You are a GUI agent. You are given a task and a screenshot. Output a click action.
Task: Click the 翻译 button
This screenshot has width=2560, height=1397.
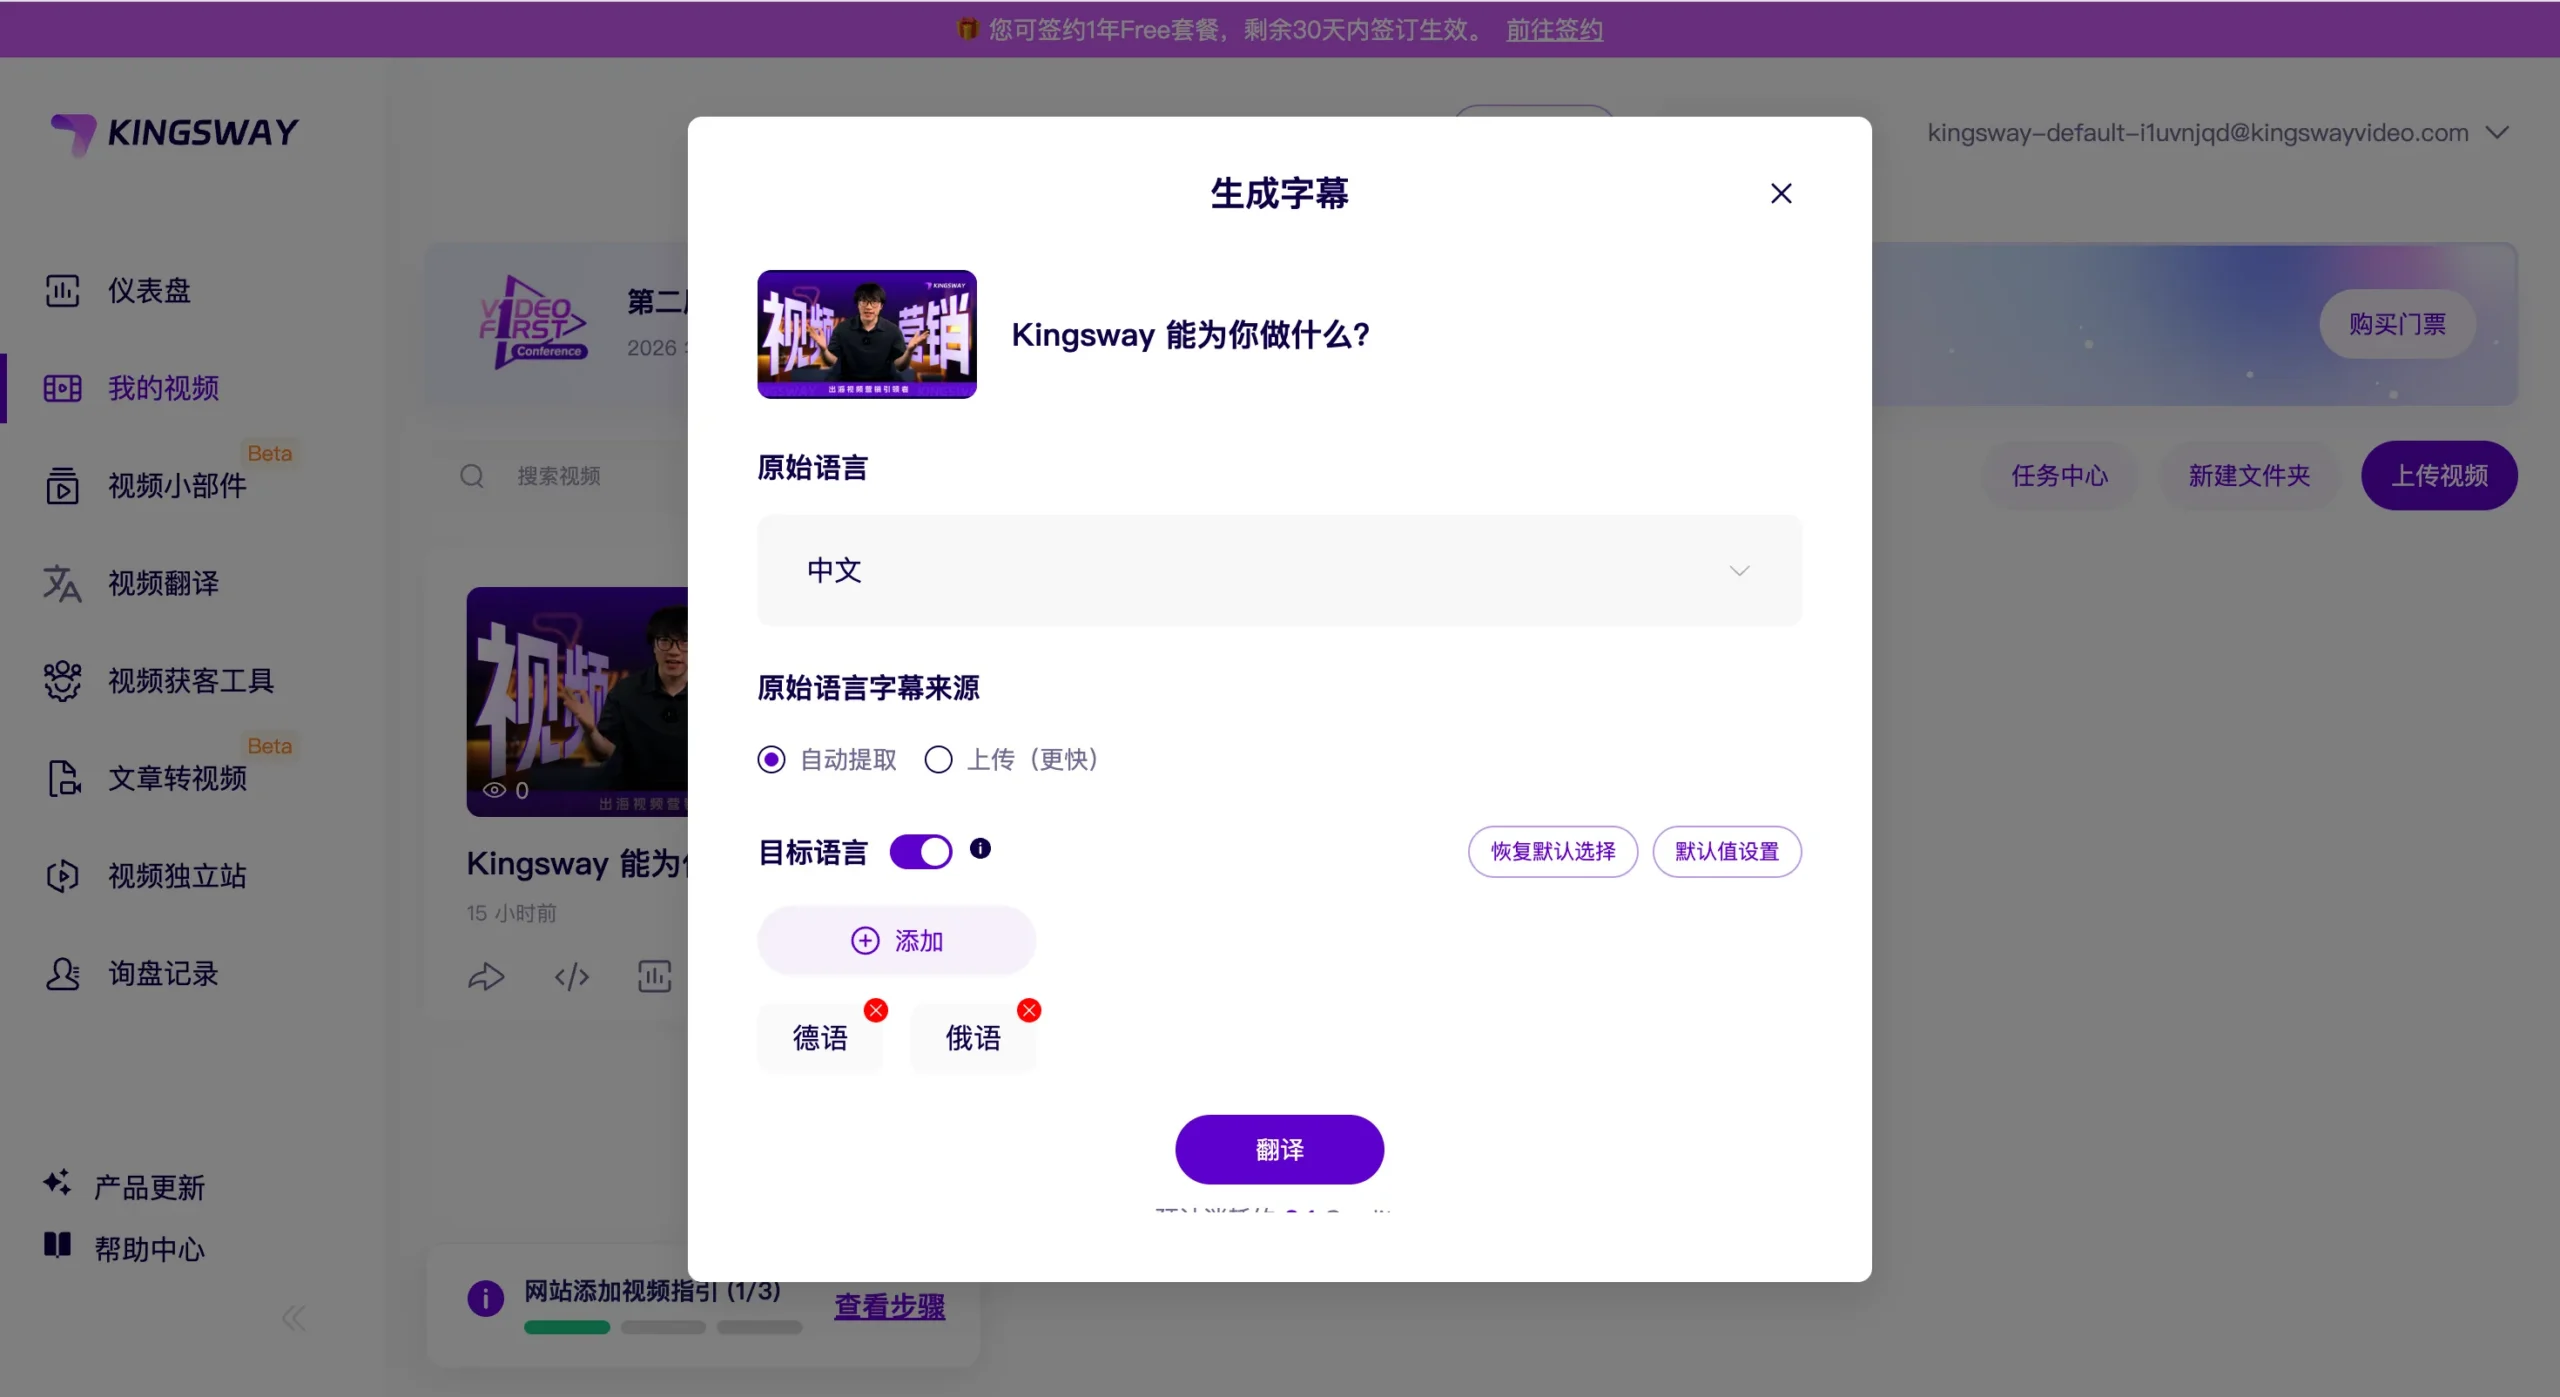[x=1279, y=1149]
